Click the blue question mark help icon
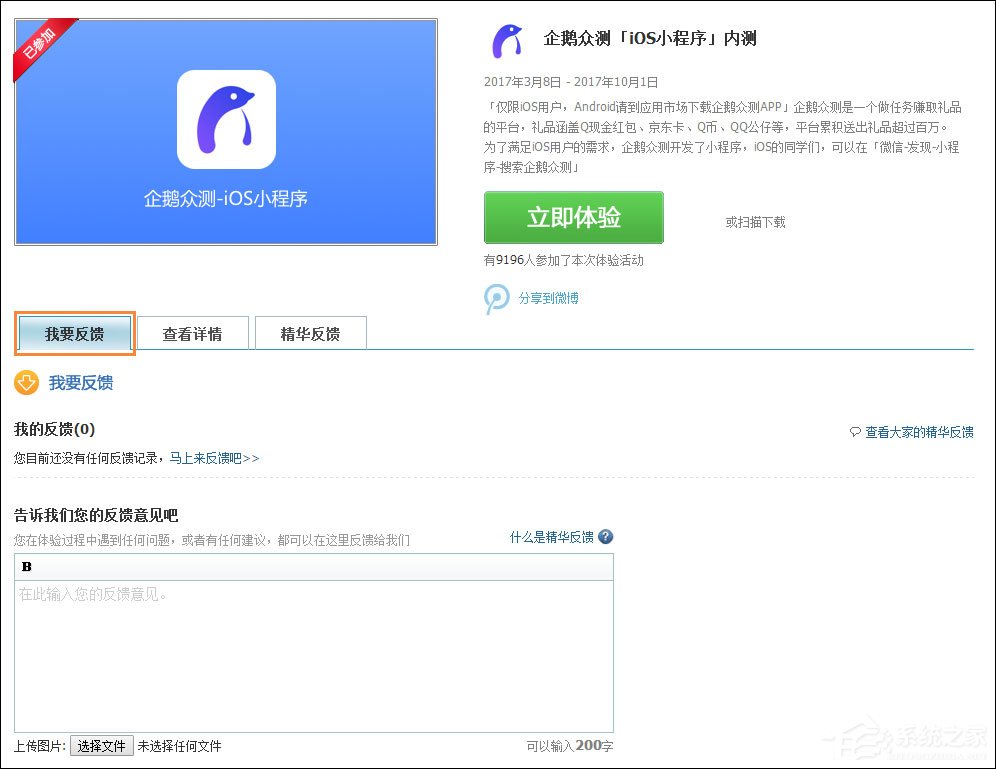 (606, 536)
